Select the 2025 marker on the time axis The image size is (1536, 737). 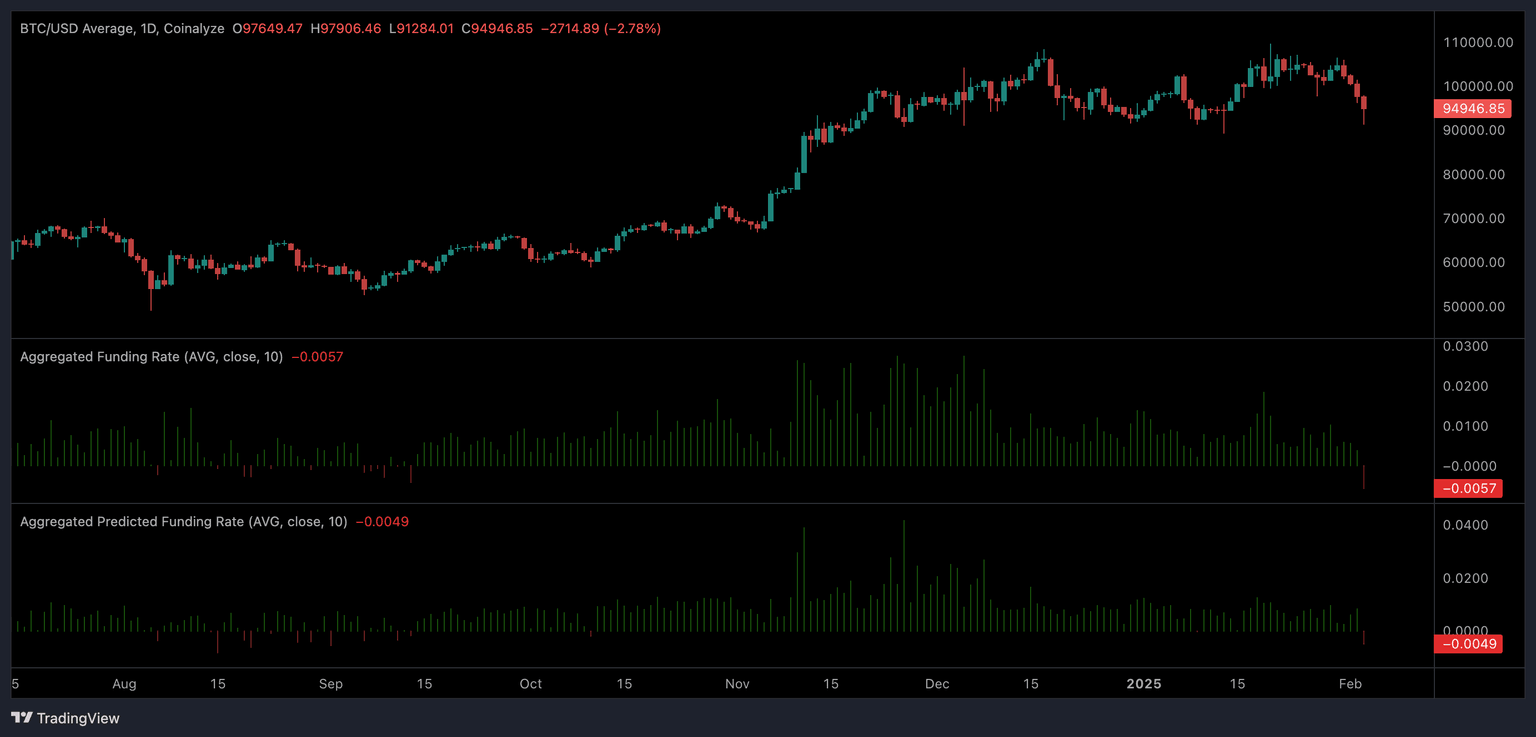[1143, 684]
